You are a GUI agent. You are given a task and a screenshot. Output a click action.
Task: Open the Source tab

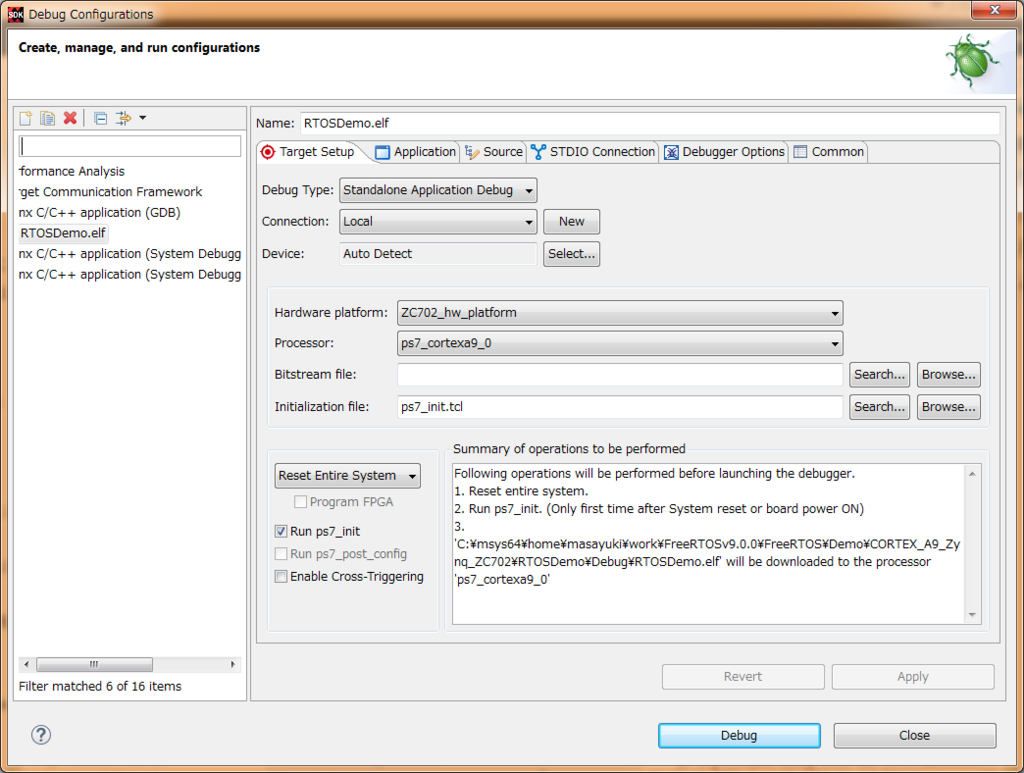[494, 151]
